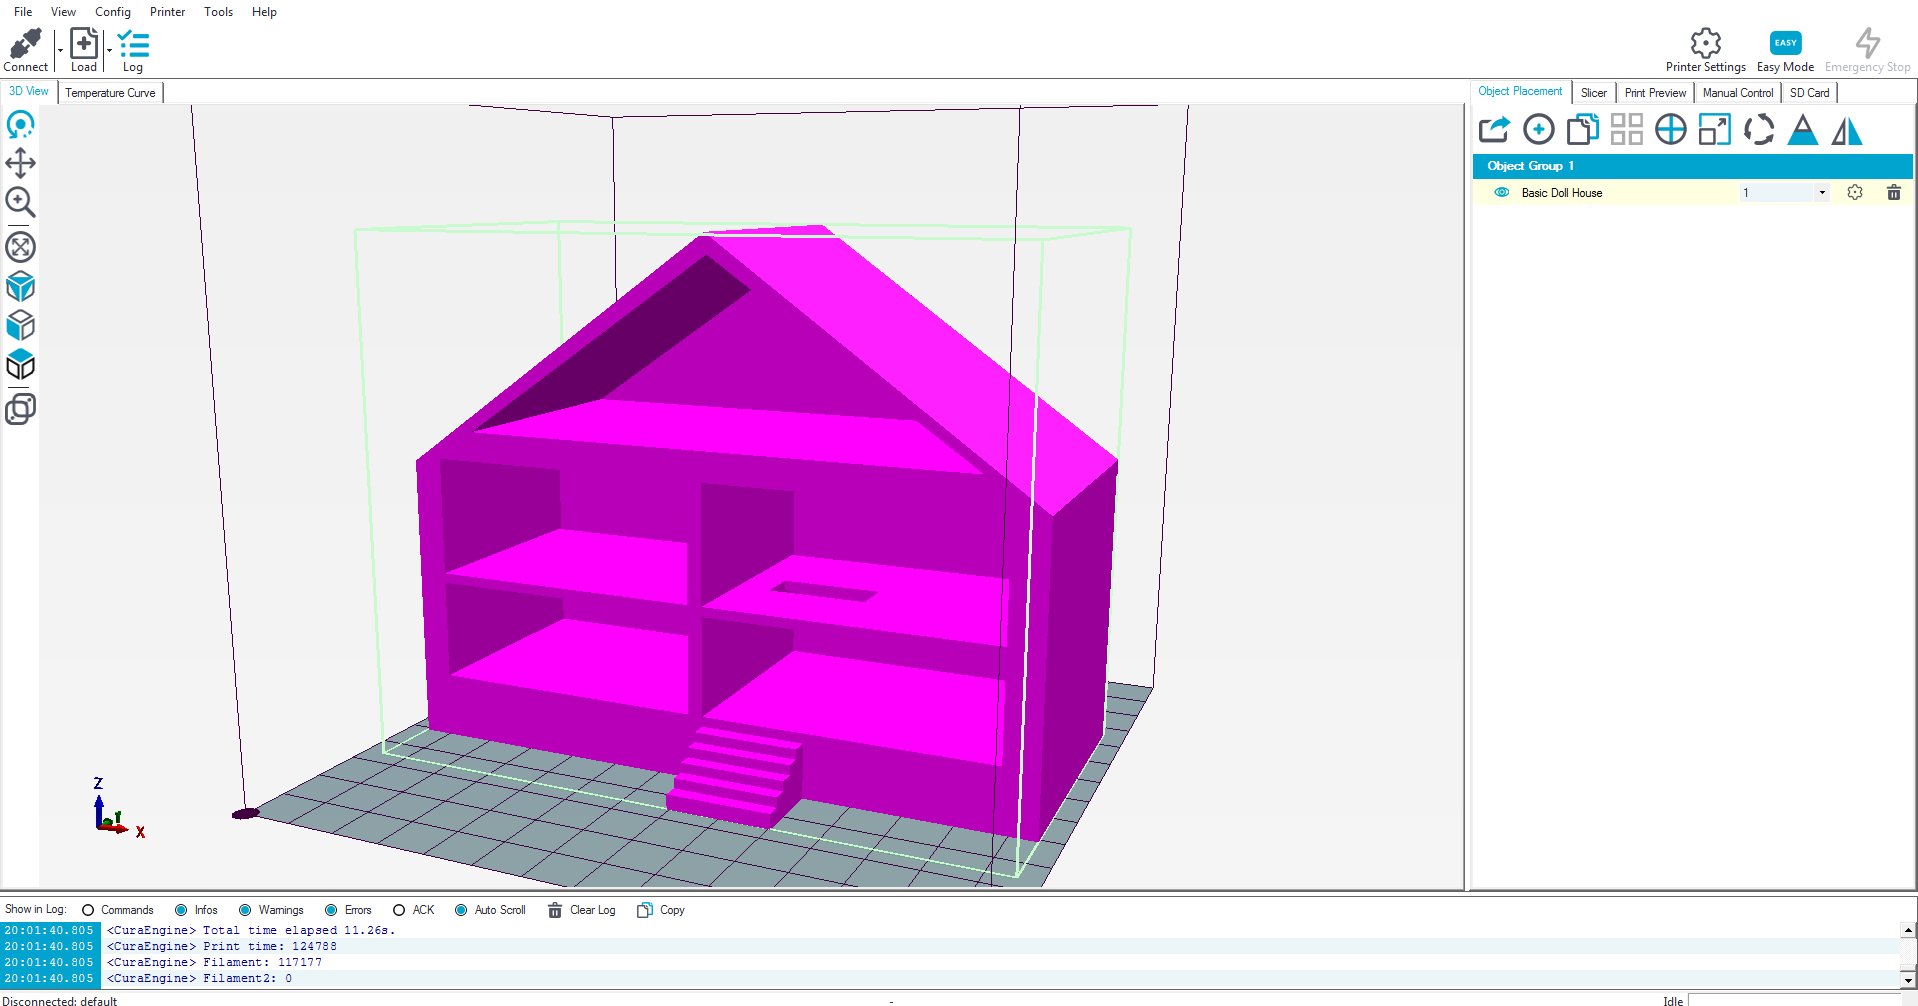Open the Printer menu
The image size is (1918, 1006).
(x=168, y=12)
